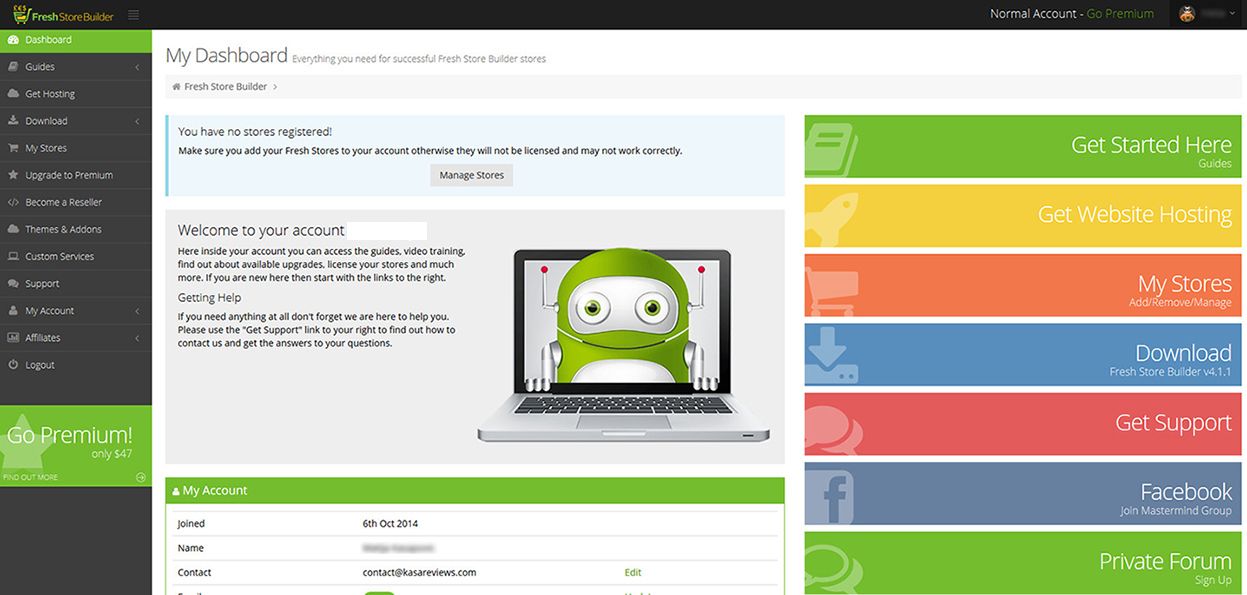Viewport: 1247px width, 595px height.
Task: Click the Find Out More arrow icon
Action: (141, 477)
